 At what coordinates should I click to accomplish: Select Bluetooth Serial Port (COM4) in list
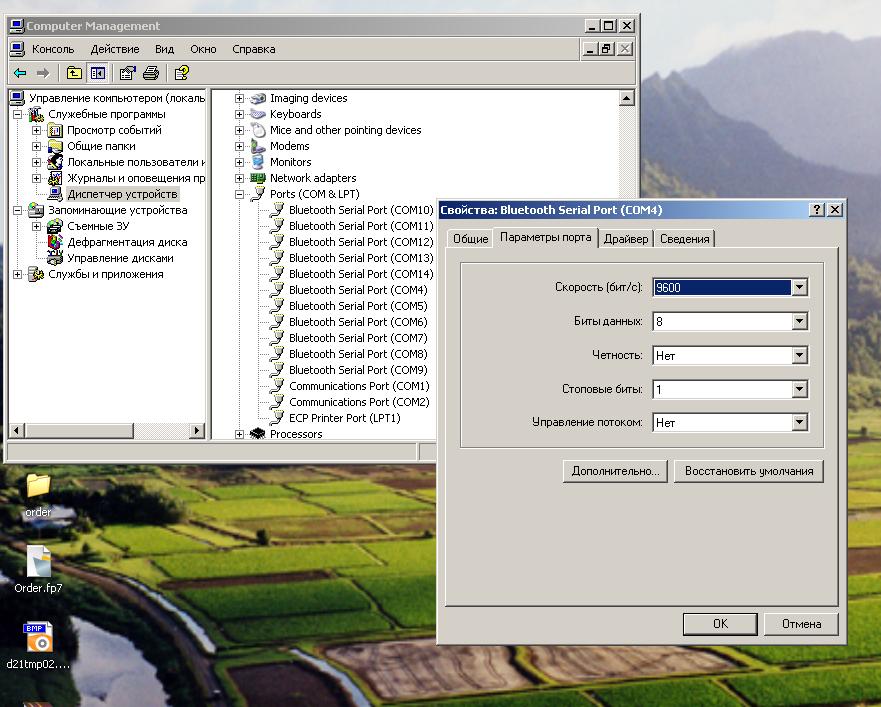coord(358,290)
